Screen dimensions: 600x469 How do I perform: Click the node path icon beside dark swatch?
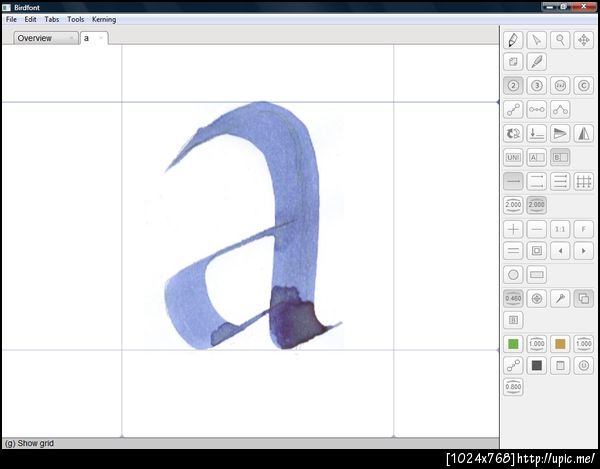click(x=513, y=366)
